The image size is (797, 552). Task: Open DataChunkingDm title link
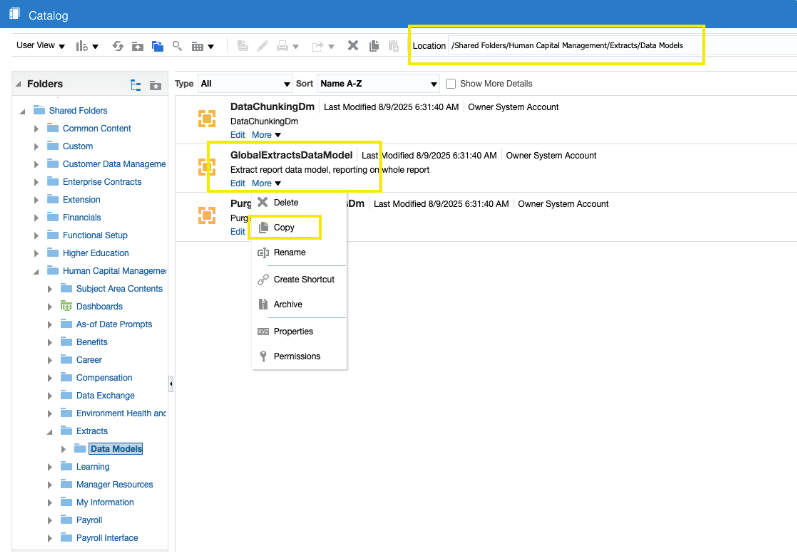pyautogui.click(x=272, y=107)
